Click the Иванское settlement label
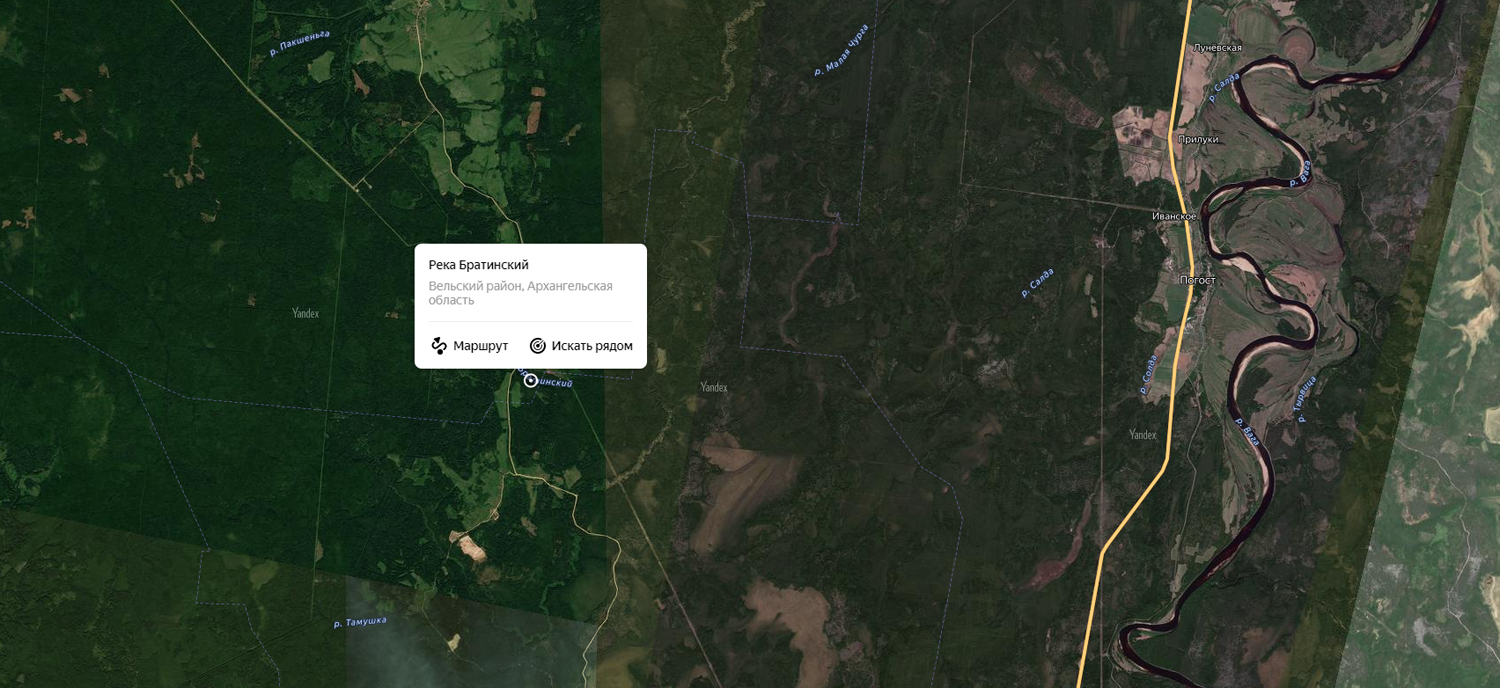The width and height of the screenshot is (1500, 688). click(1174, 216)
